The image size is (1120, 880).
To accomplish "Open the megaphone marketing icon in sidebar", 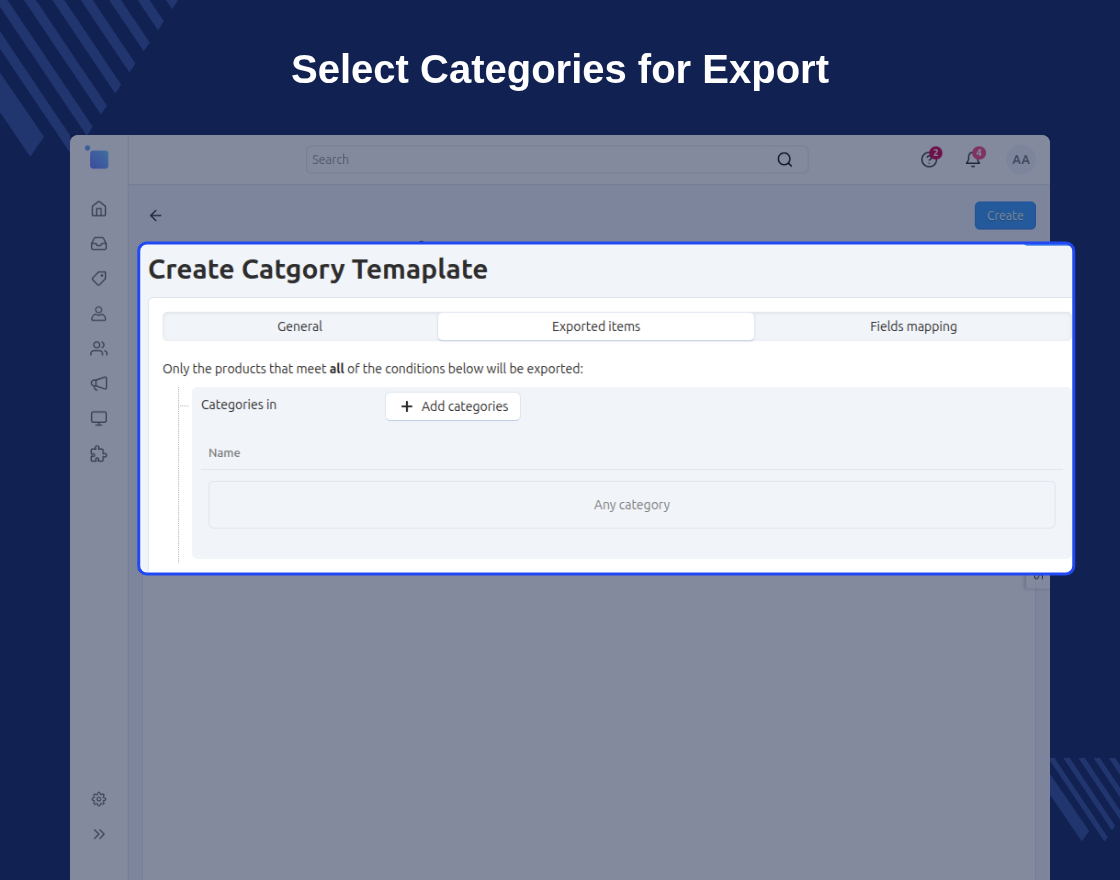I will coord(99,384).
